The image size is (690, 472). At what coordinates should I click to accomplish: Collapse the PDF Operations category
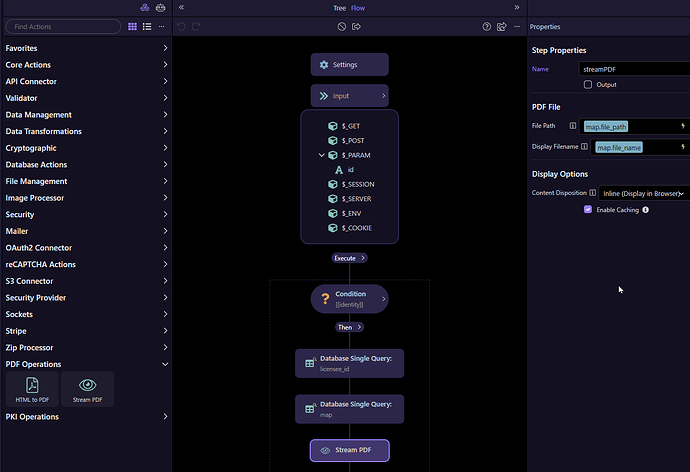[165, 364]
